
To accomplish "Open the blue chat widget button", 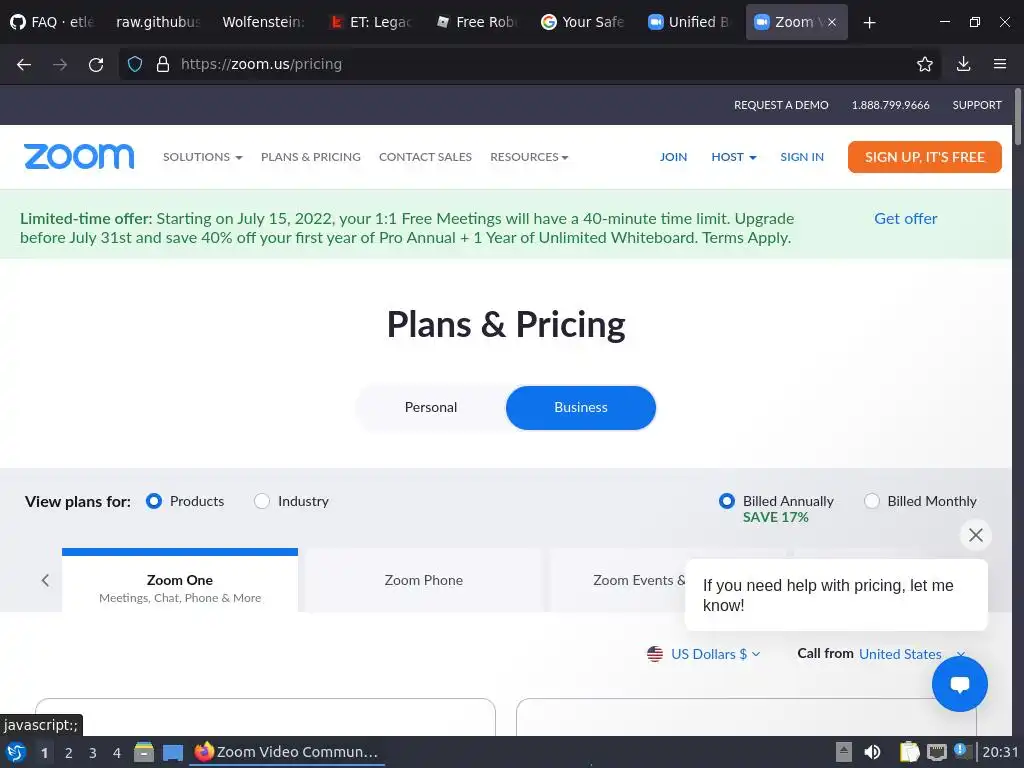I will point(959,684).
